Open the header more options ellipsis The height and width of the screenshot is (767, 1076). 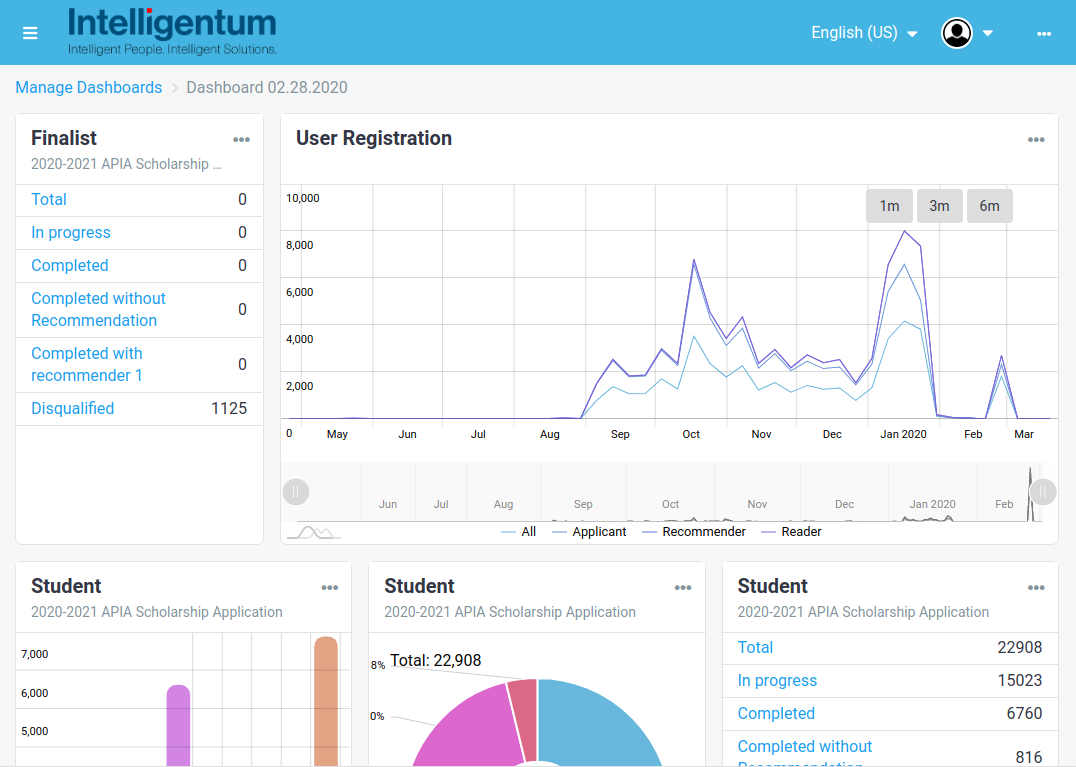(1044, 34)
